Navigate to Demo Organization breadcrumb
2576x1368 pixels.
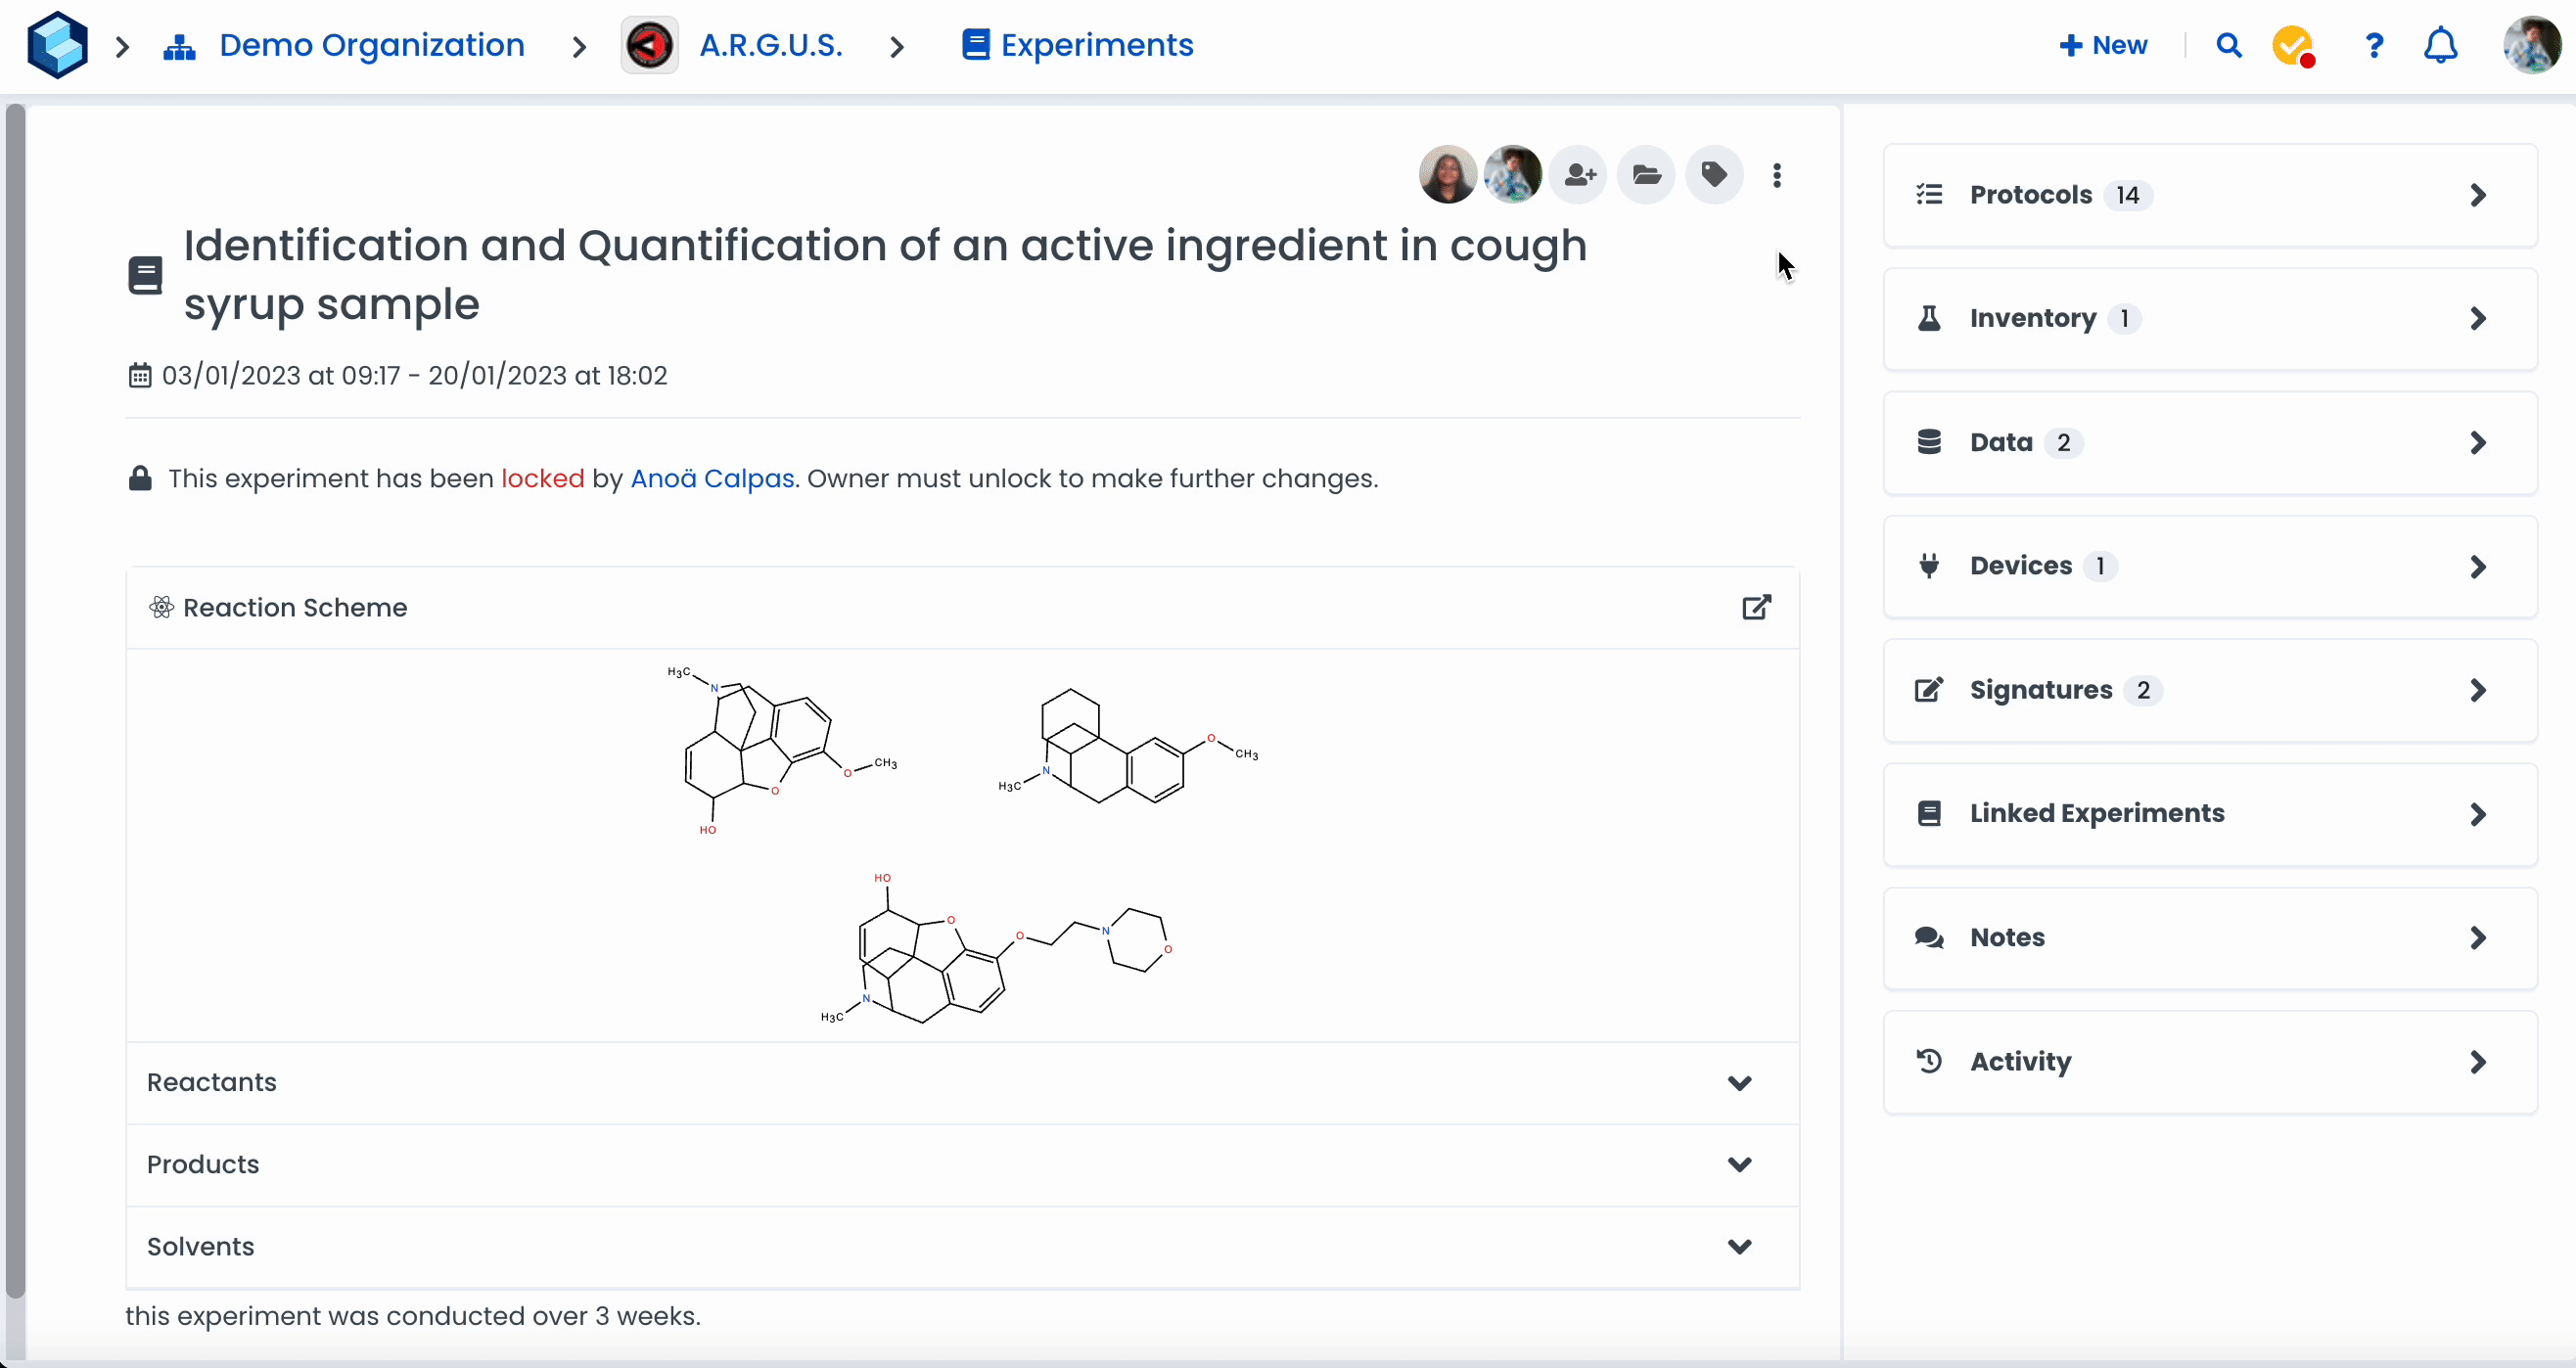(371, 45)
